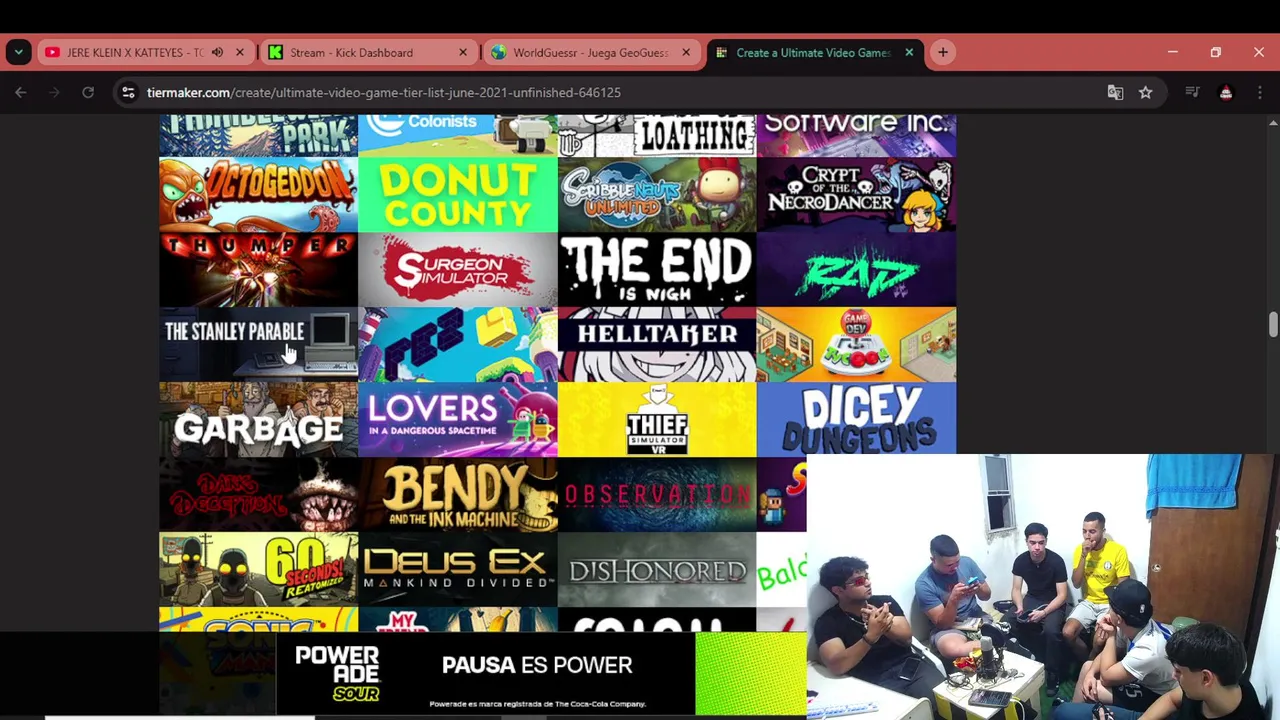Select the Loathing game image
This screenshot has width=1280, height=720.
pyautogui.click(x=657, y=135)
